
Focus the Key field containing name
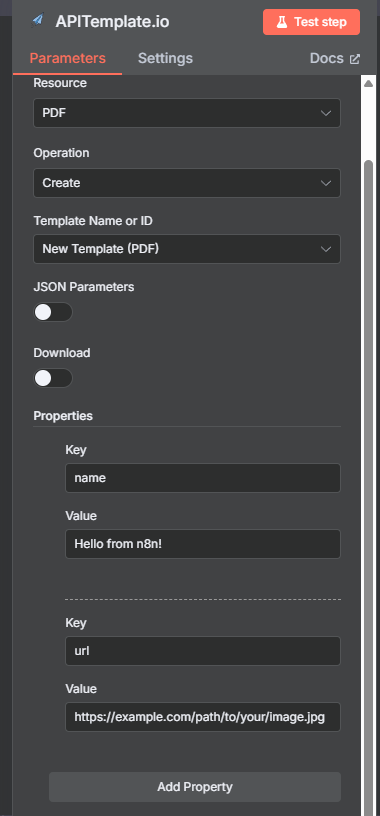tap(203, 478)
